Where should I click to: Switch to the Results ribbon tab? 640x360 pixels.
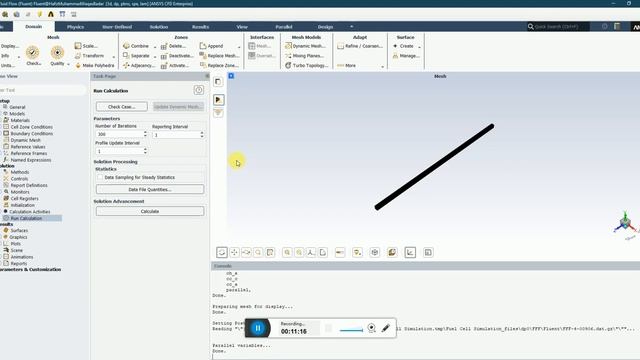point(200,27)
